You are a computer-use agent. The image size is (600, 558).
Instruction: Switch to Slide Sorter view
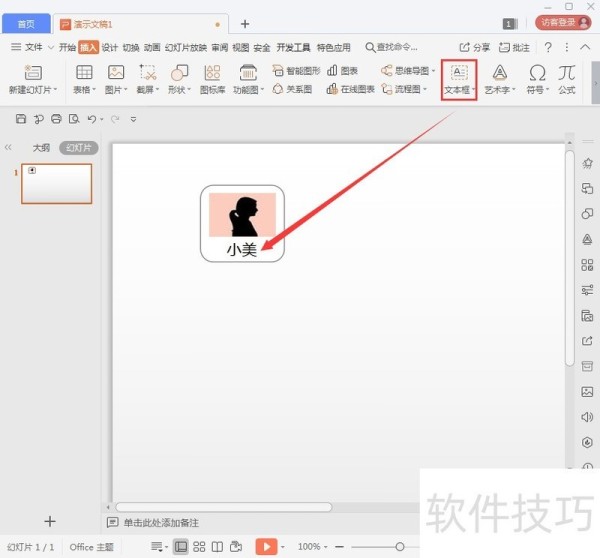(199, 547)
